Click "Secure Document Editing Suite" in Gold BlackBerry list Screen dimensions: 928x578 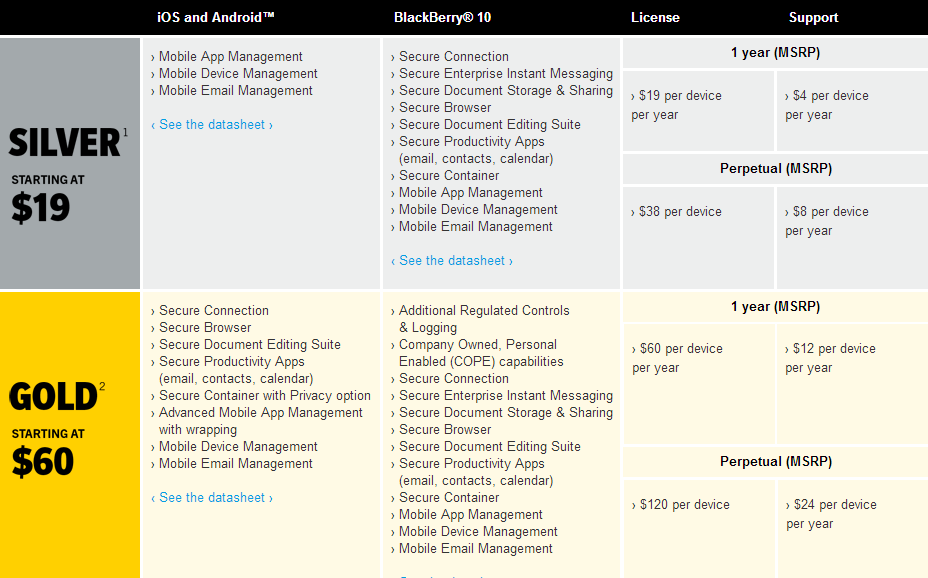point(489,447)
